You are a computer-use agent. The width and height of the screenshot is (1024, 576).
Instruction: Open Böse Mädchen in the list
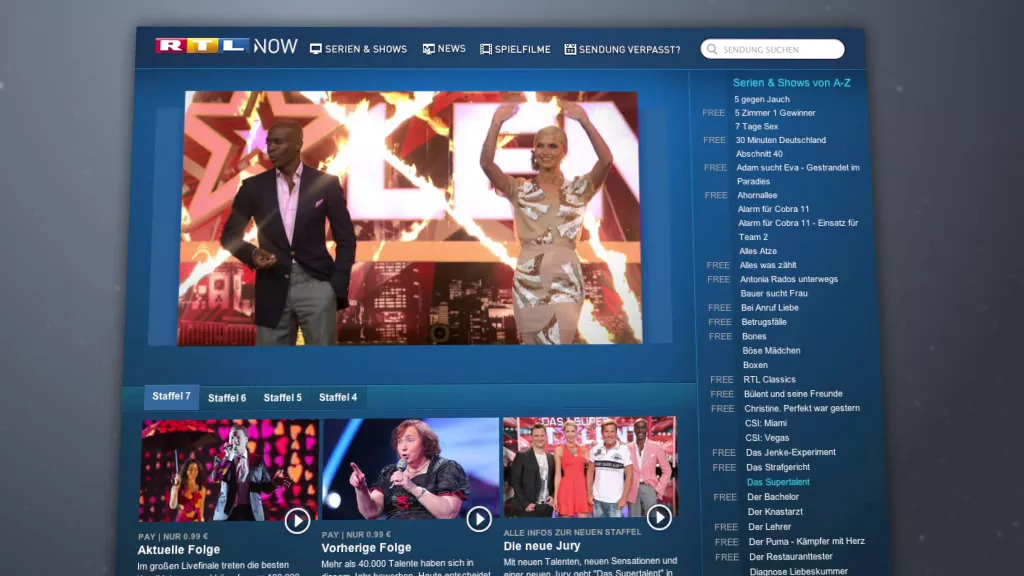click(x=772, y=351)
